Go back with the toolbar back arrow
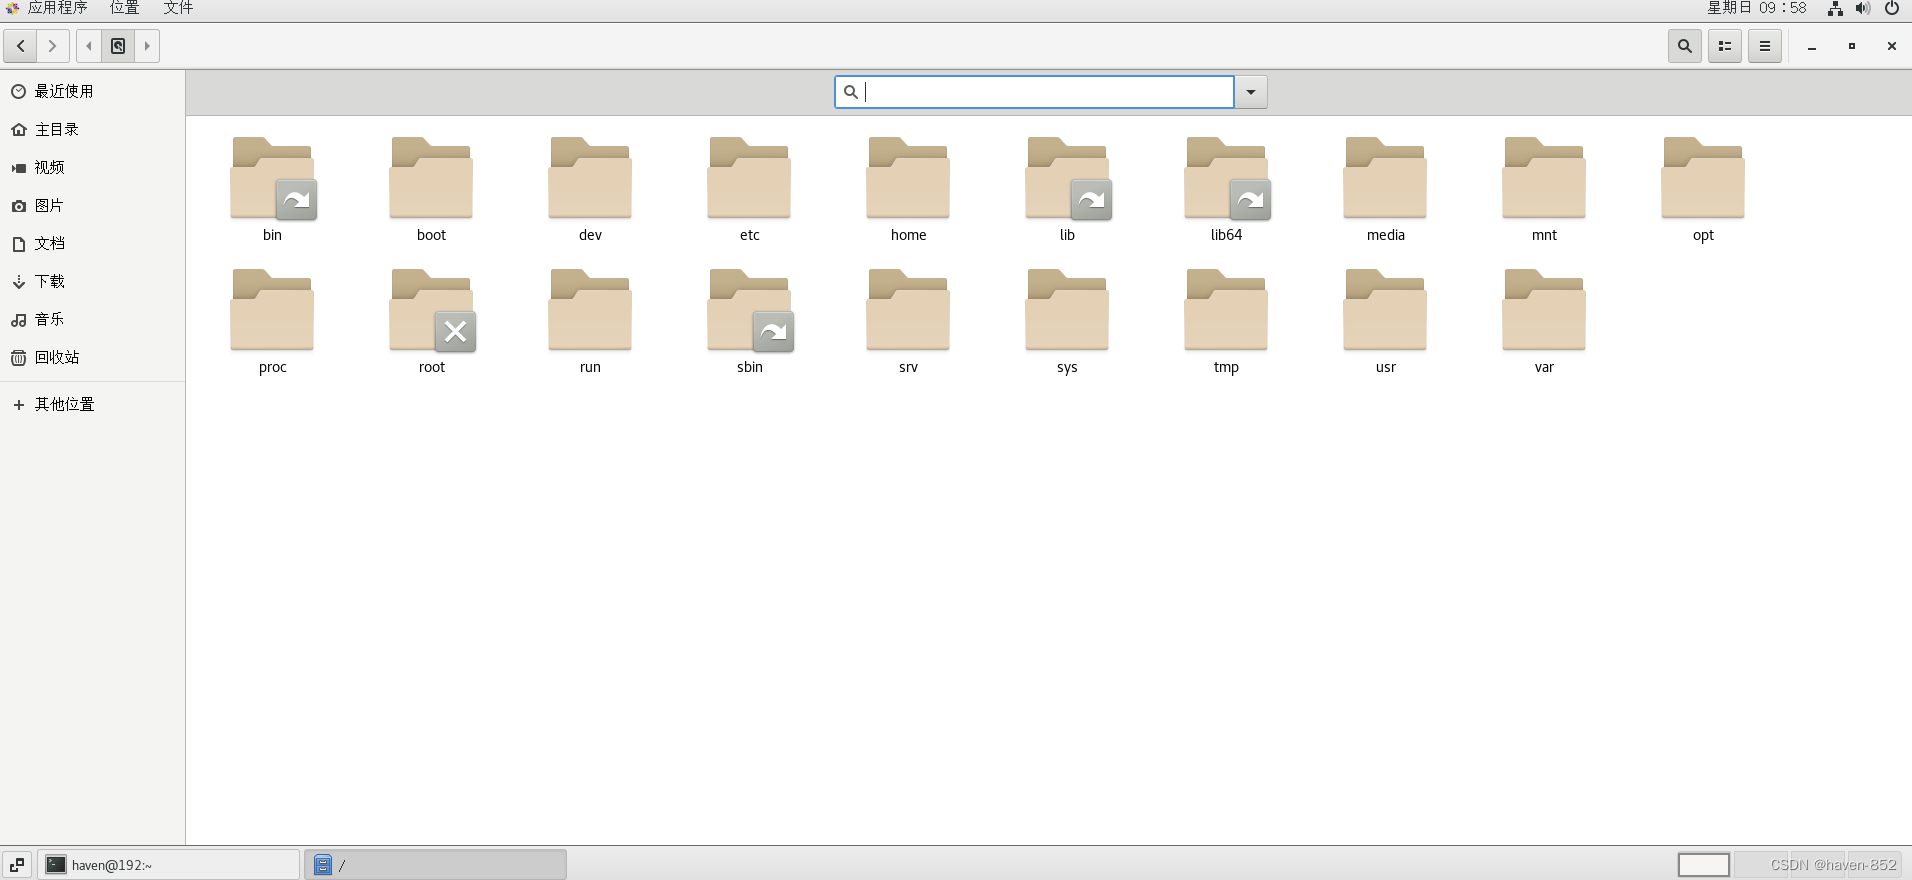1912x880 pixels. click(x=20, y=46)
